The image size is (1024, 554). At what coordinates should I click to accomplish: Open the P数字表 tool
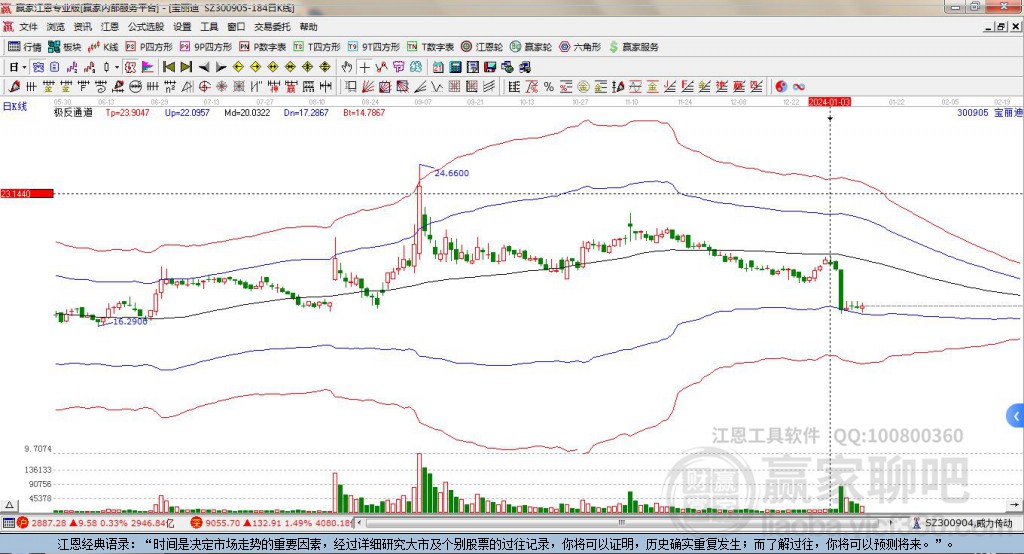[x=263, y=47]
